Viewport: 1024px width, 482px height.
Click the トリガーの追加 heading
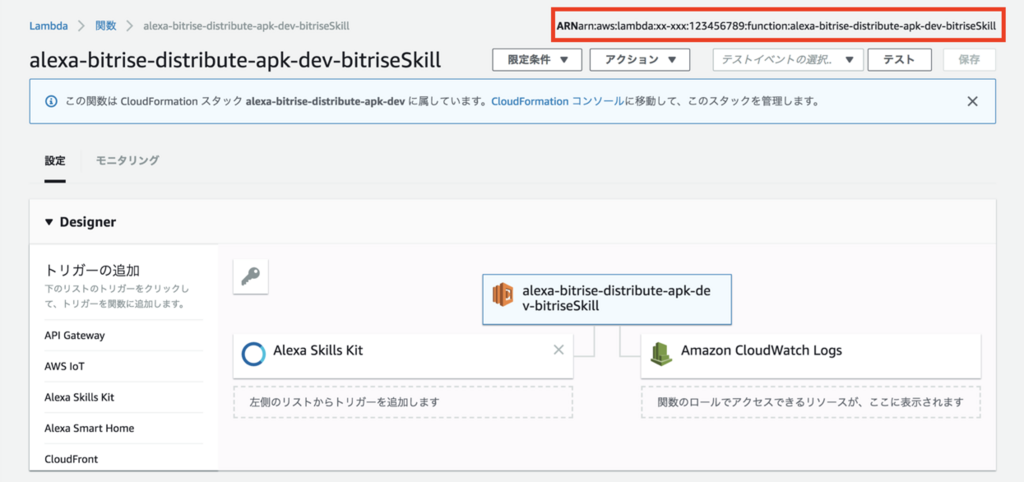click(x=93, y=270)
